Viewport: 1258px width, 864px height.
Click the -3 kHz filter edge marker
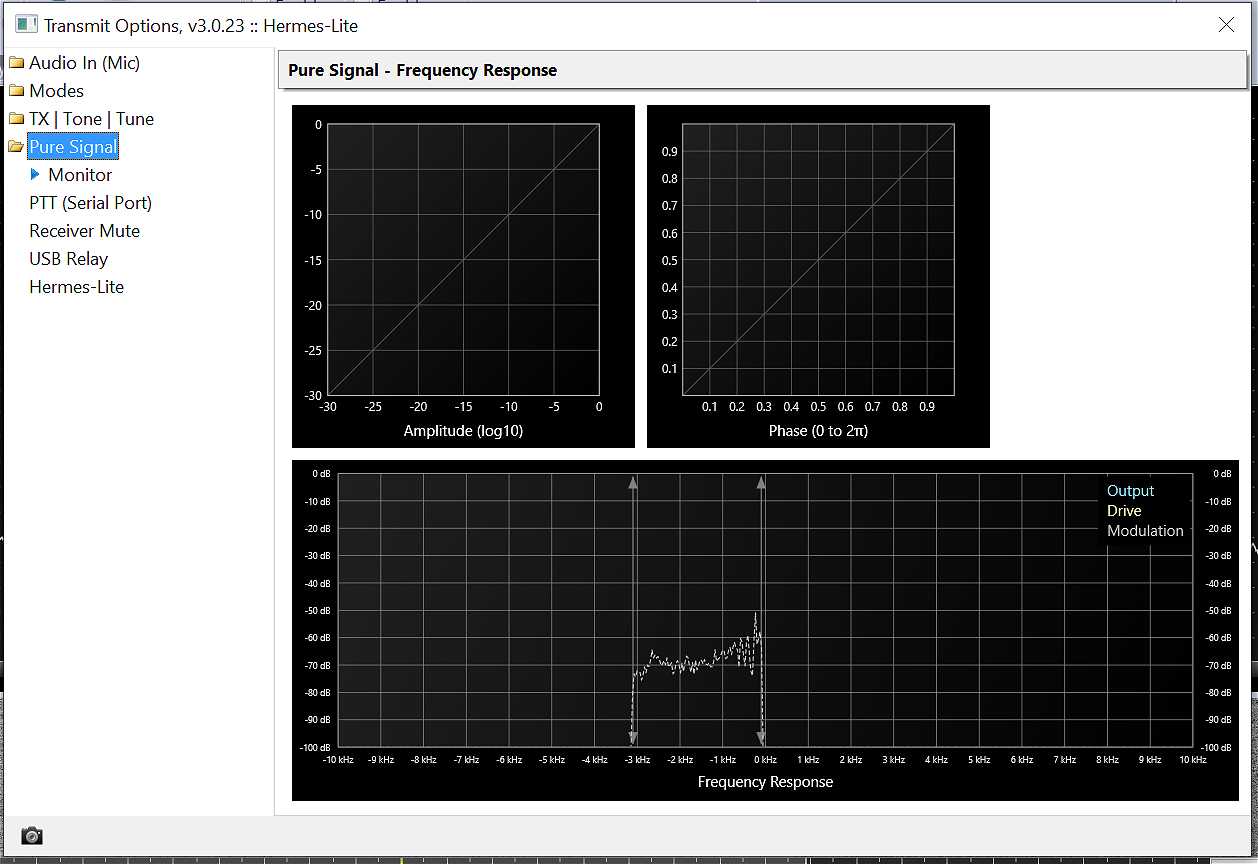click(633, 610)
